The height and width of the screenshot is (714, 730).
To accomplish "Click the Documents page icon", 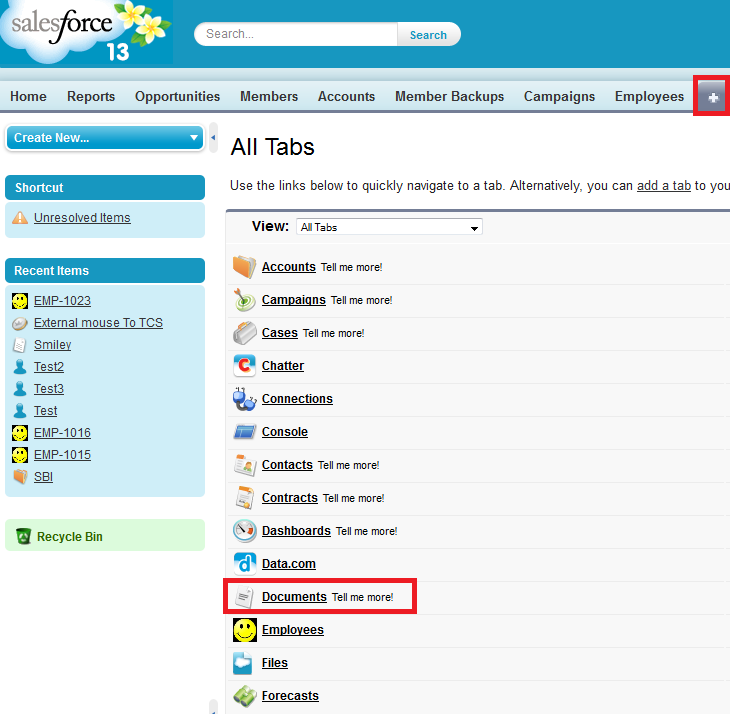I will click(x=244, y=597).
